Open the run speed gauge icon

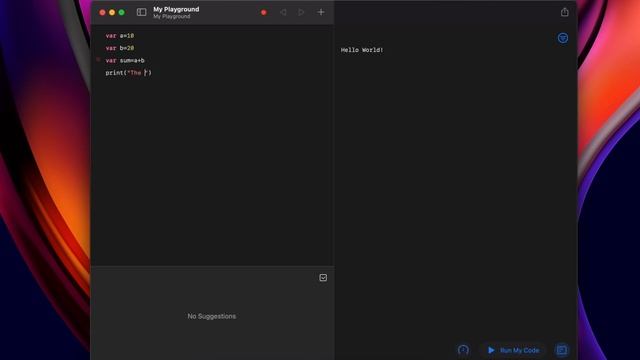pyautogui.click(x=463, y=350)
